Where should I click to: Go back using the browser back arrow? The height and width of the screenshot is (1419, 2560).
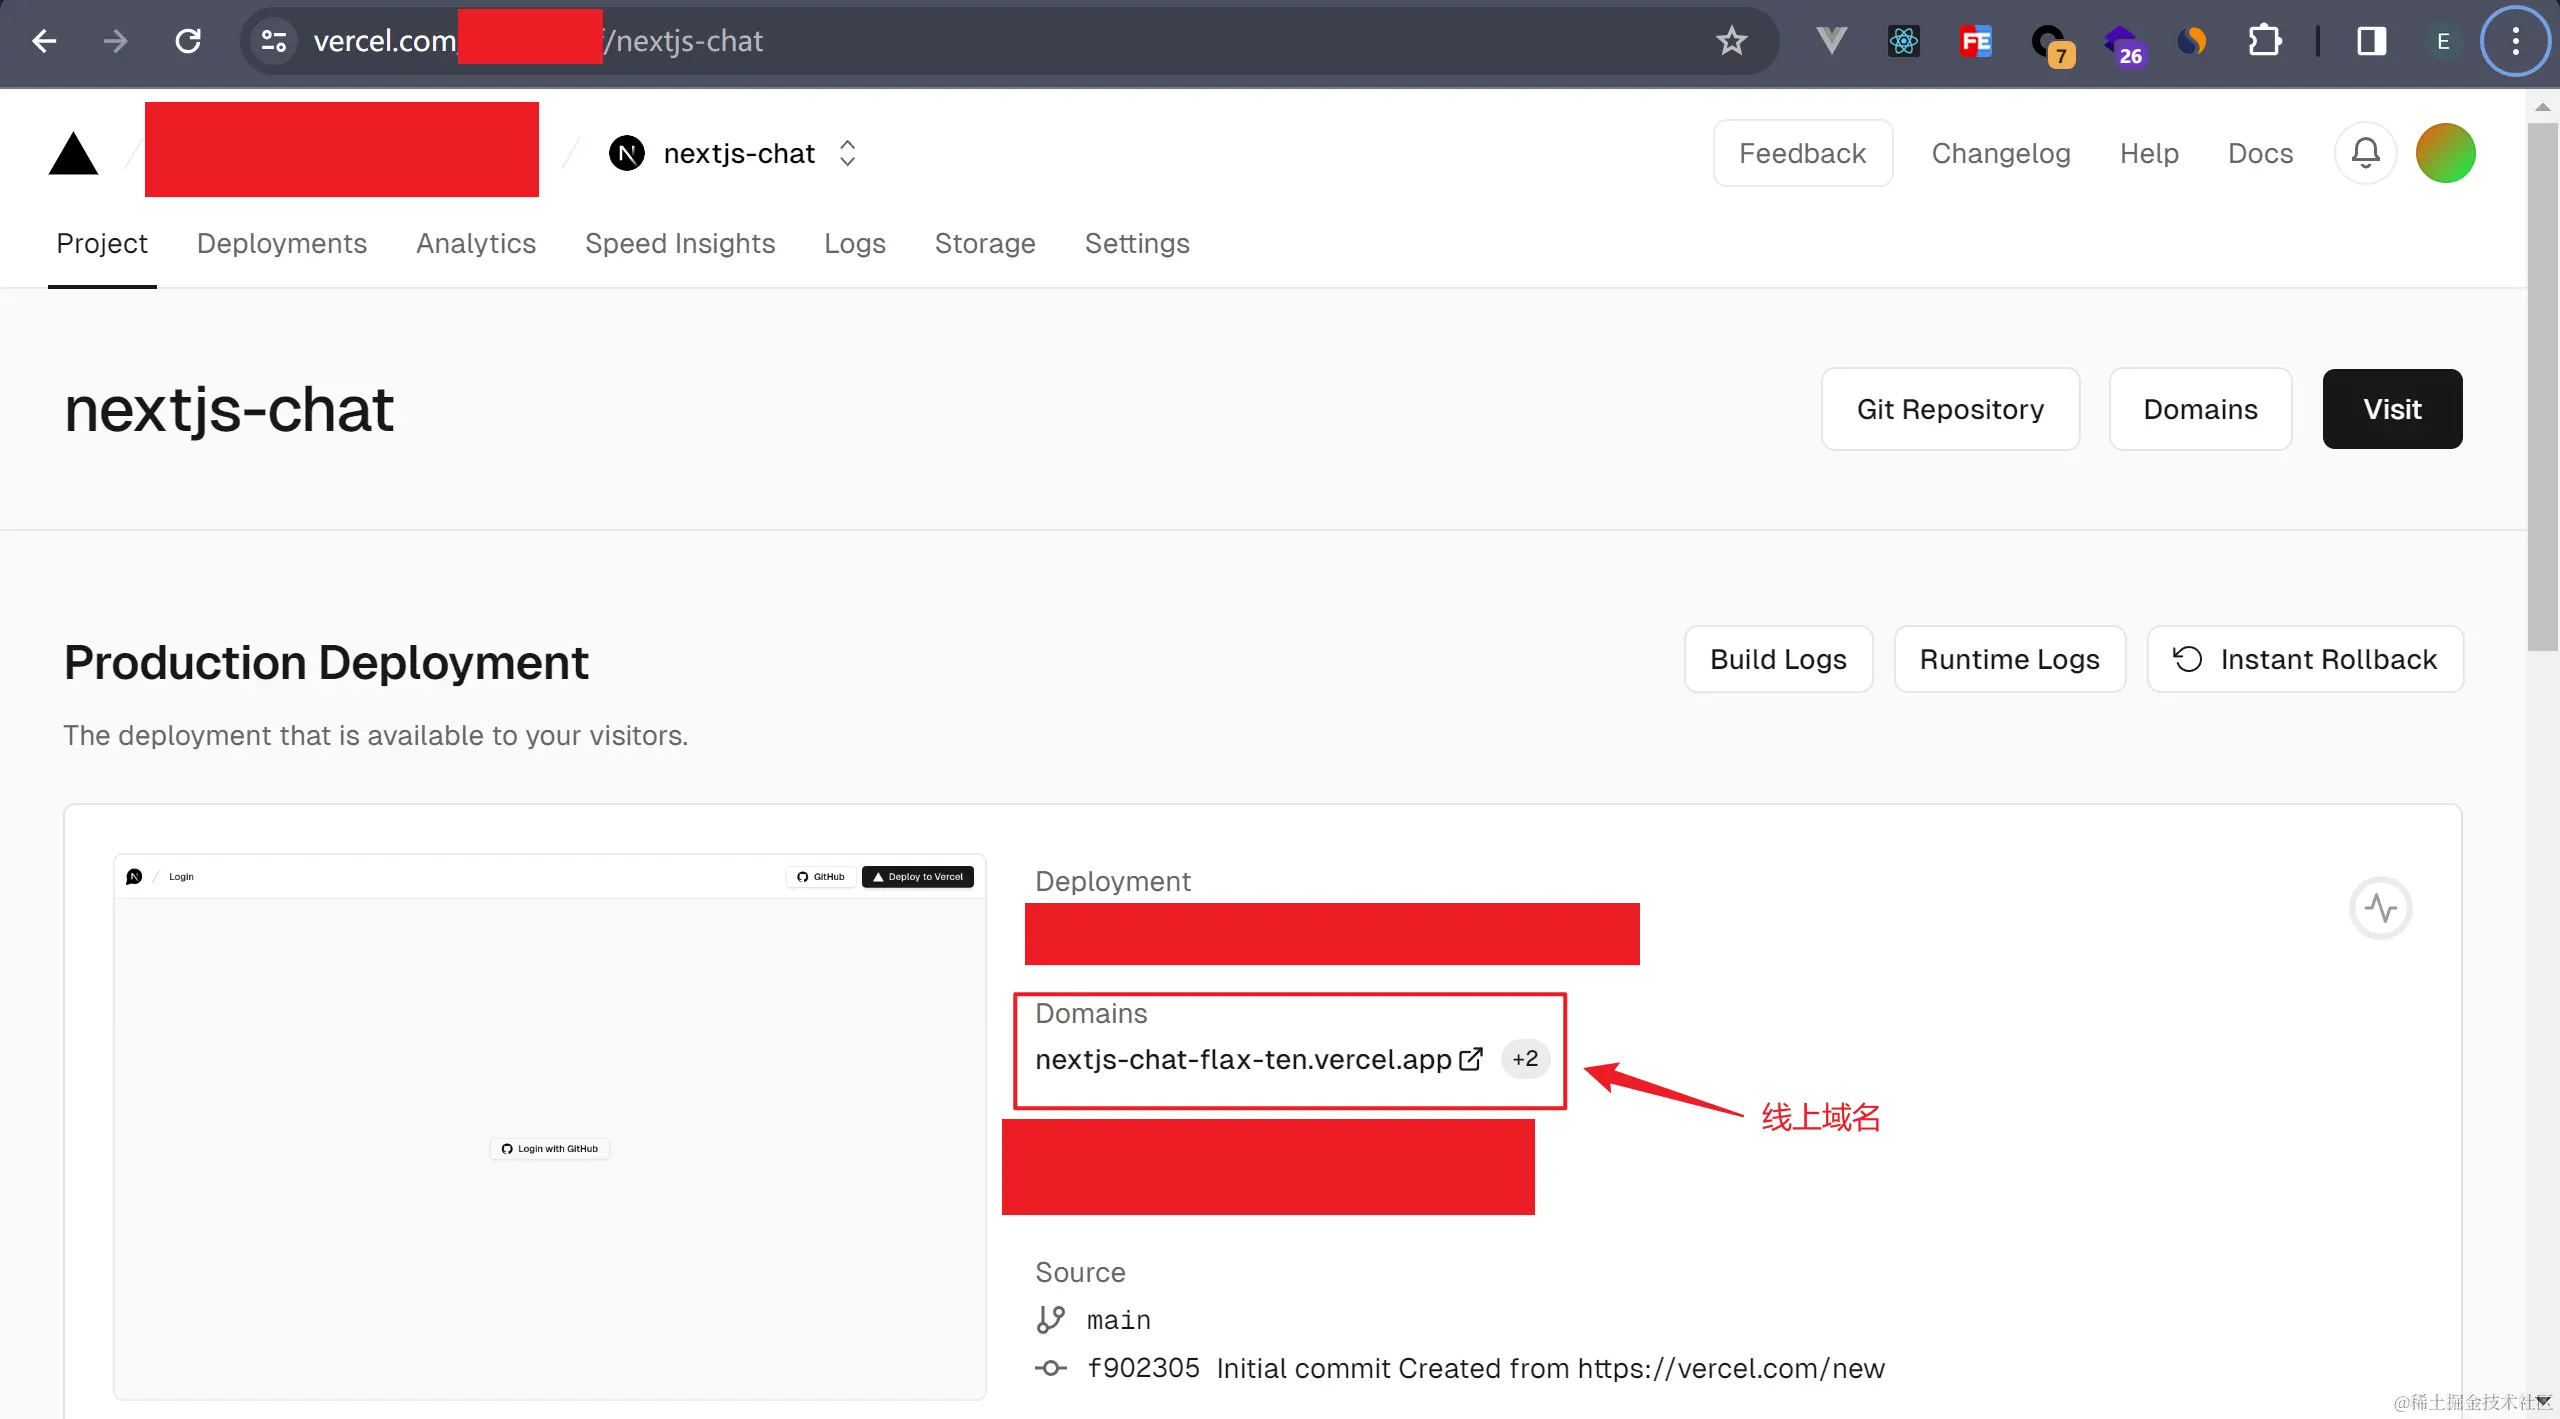tap(45, 41)
